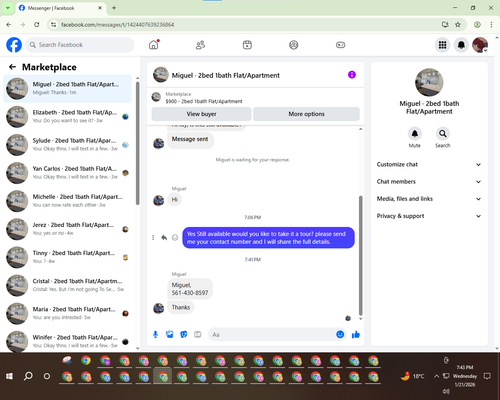Click View buyer button
This screenshot has width=500, height=400.
click(x=201, y=114)
